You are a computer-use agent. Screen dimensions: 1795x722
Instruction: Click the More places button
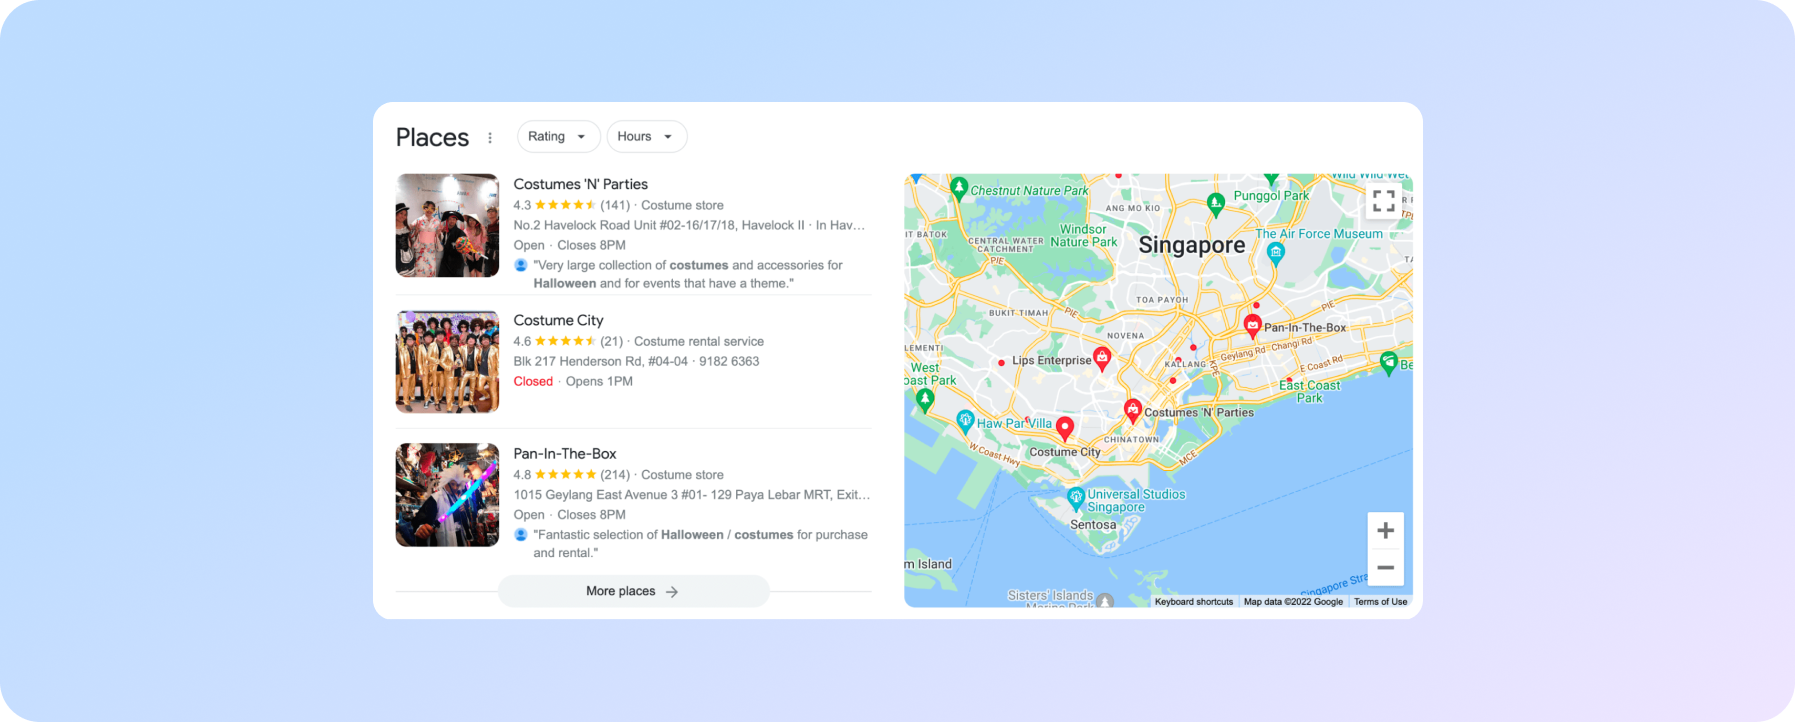tap(633, 591)
